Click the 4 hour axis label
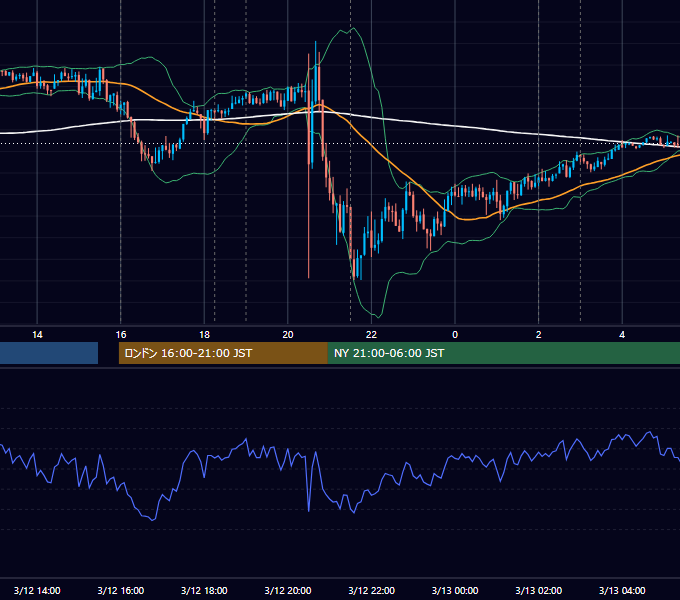Screen dimensions: 680x600 click(622, 335)
